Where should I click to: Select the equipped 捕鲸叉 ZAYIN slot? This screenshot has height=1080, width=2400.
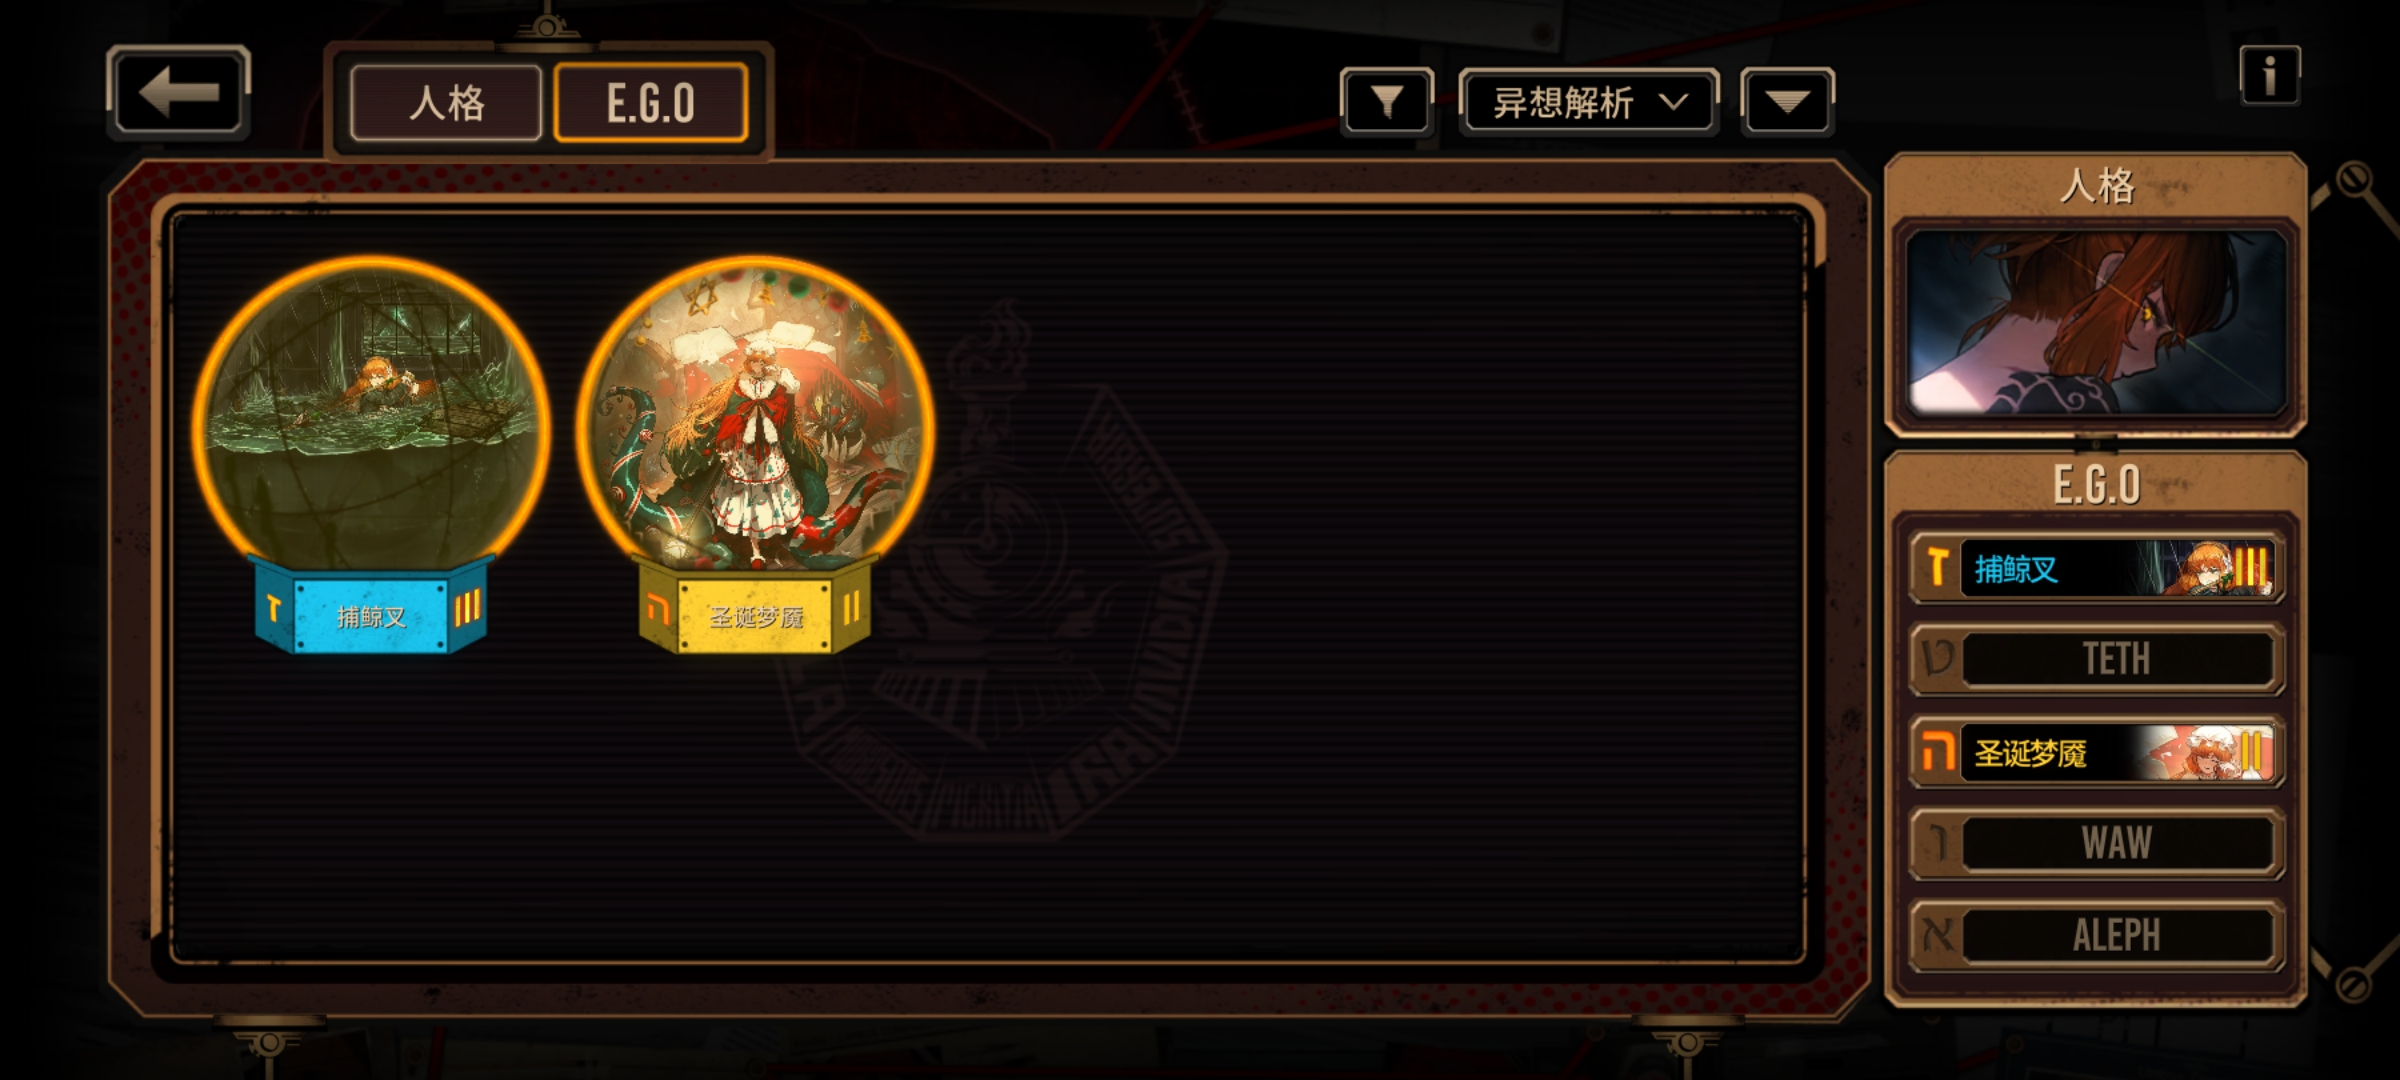coord(2097,569)
